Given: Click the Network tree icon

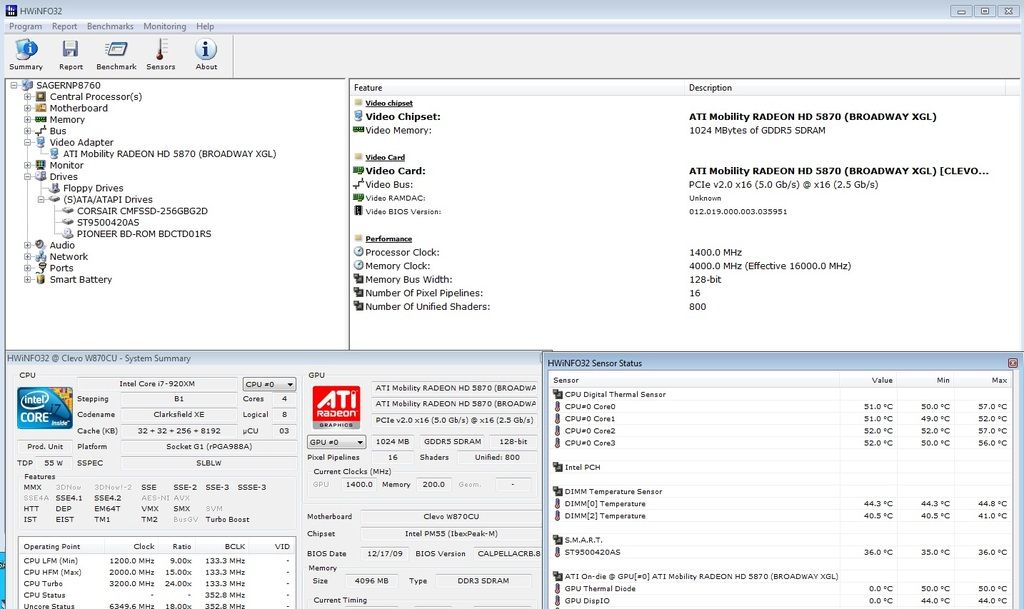Looking at the screenshot, I should 41,257.
